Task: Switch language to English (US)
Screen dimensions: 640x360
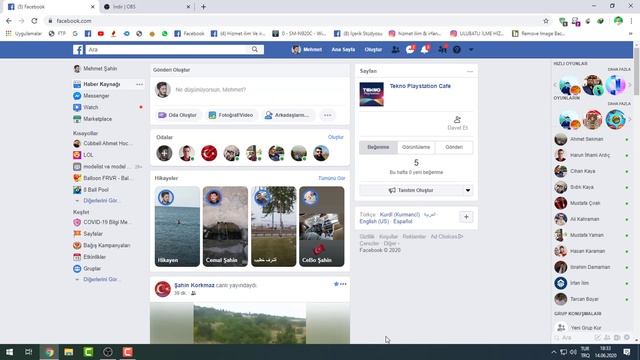Action: [374, 222]
